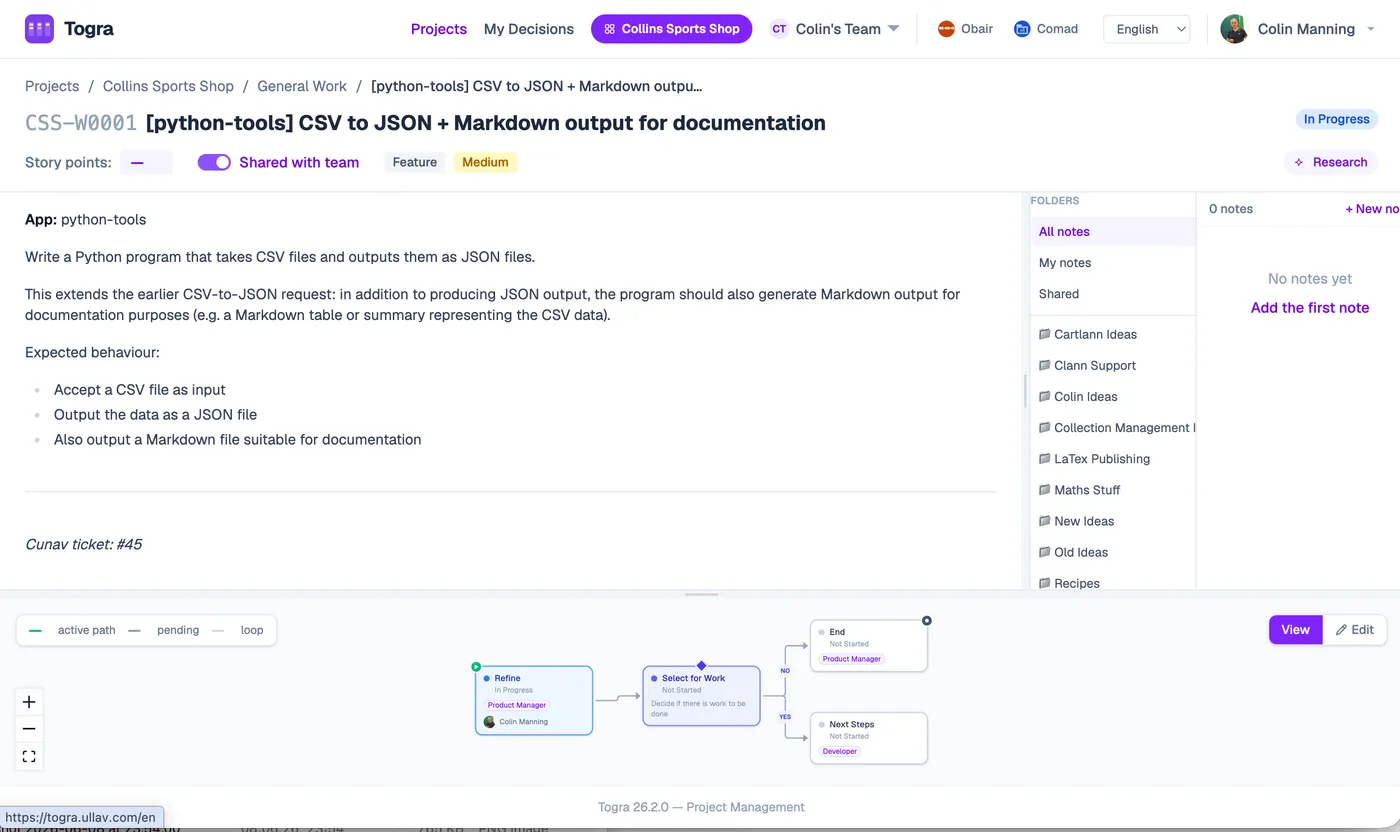The height and width of the screenshot is (832, 1400).
Task: Open the Story points selector
Action: [146, 162]
